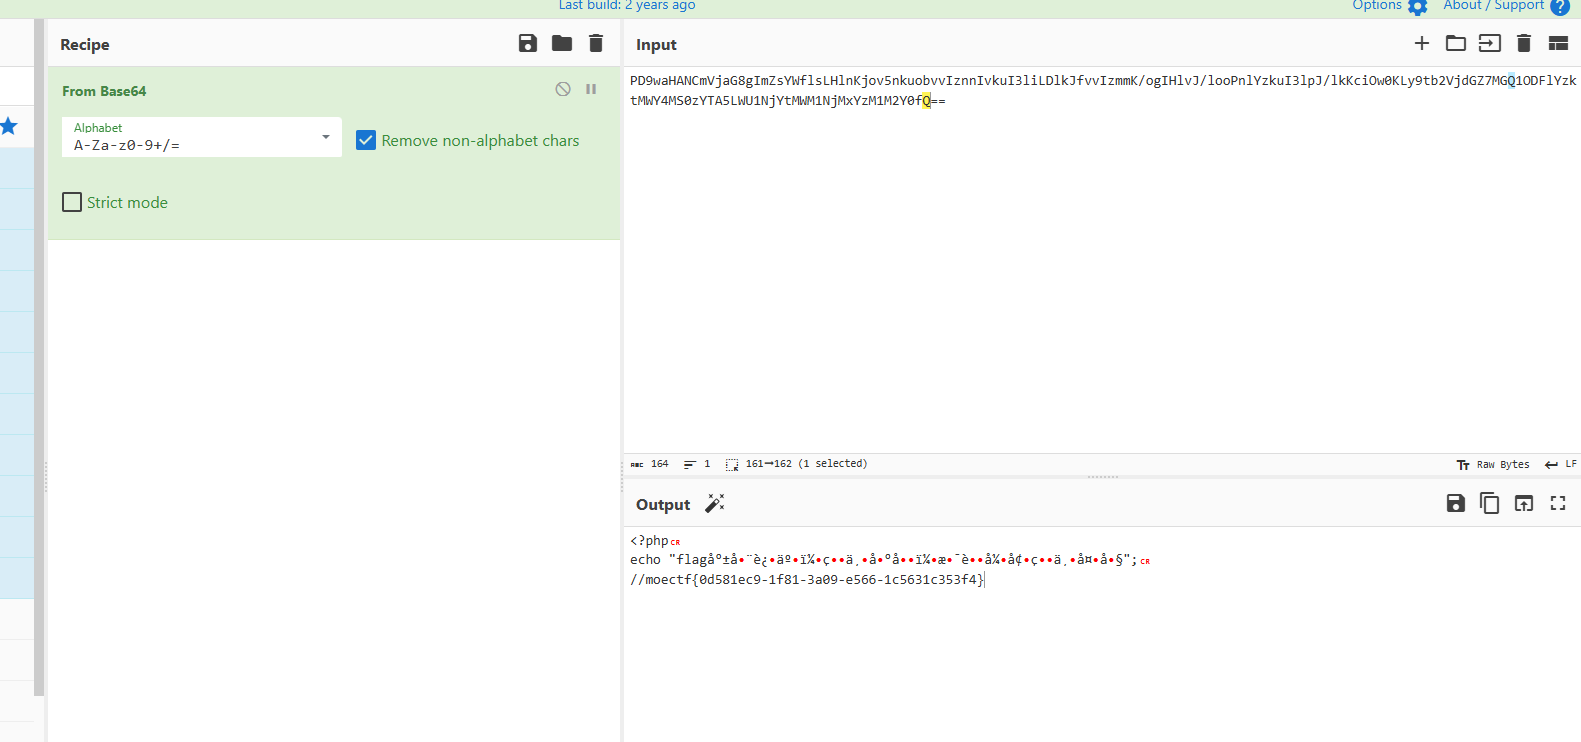This screenshot has width=1581, height=742.
Task: Open the Options menu
Action: coord(1388,6)
